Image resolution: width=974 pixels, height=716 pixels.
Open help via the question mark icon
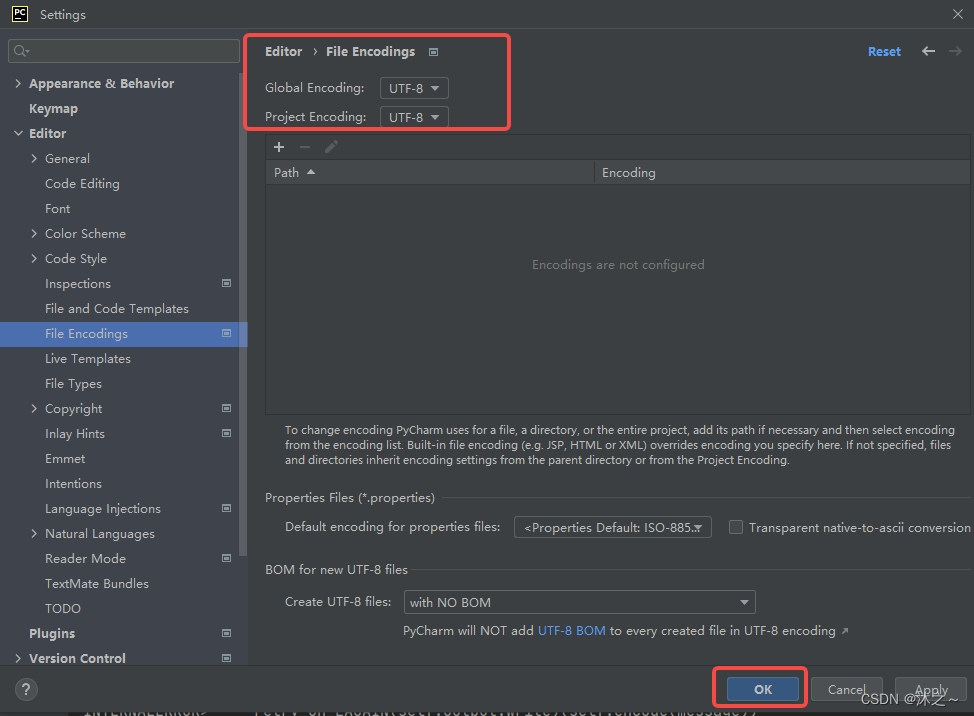click(x=25, y=689)
